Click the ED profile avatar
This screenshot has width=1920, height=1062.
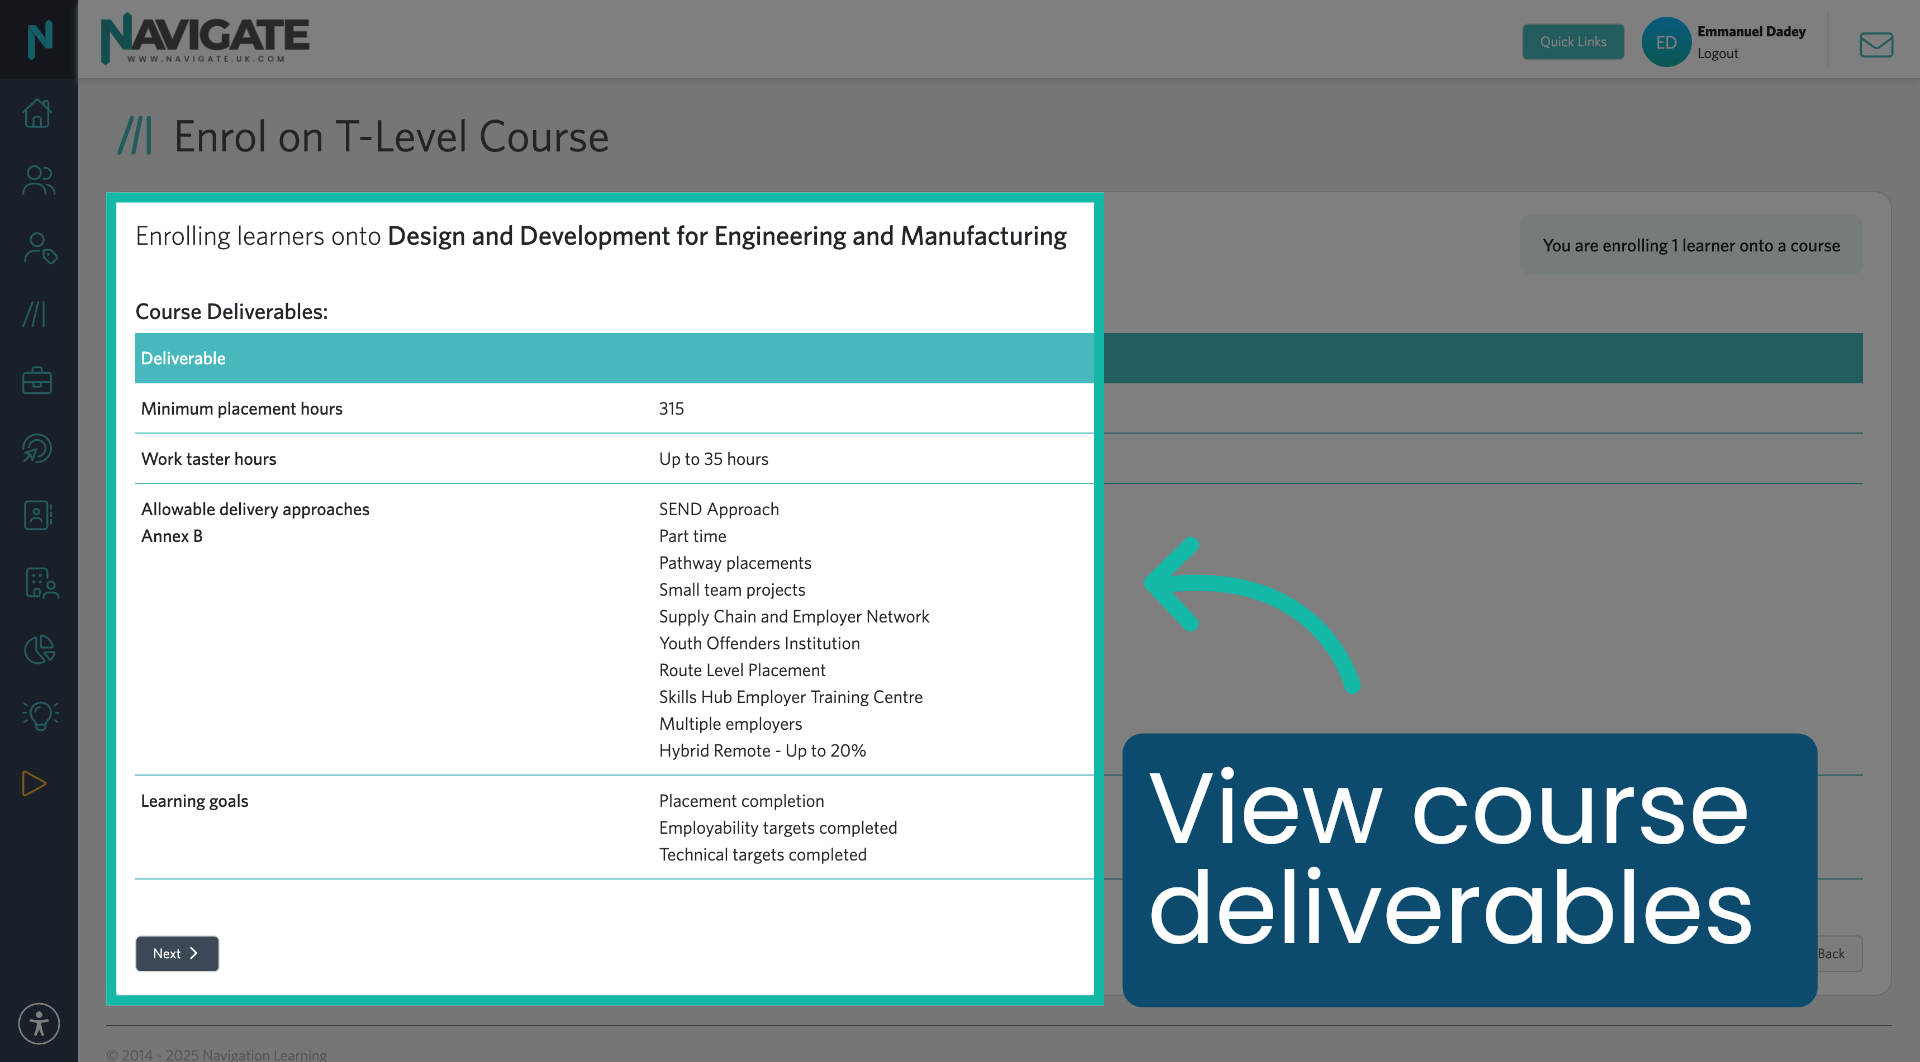[x=1665, y=42]
